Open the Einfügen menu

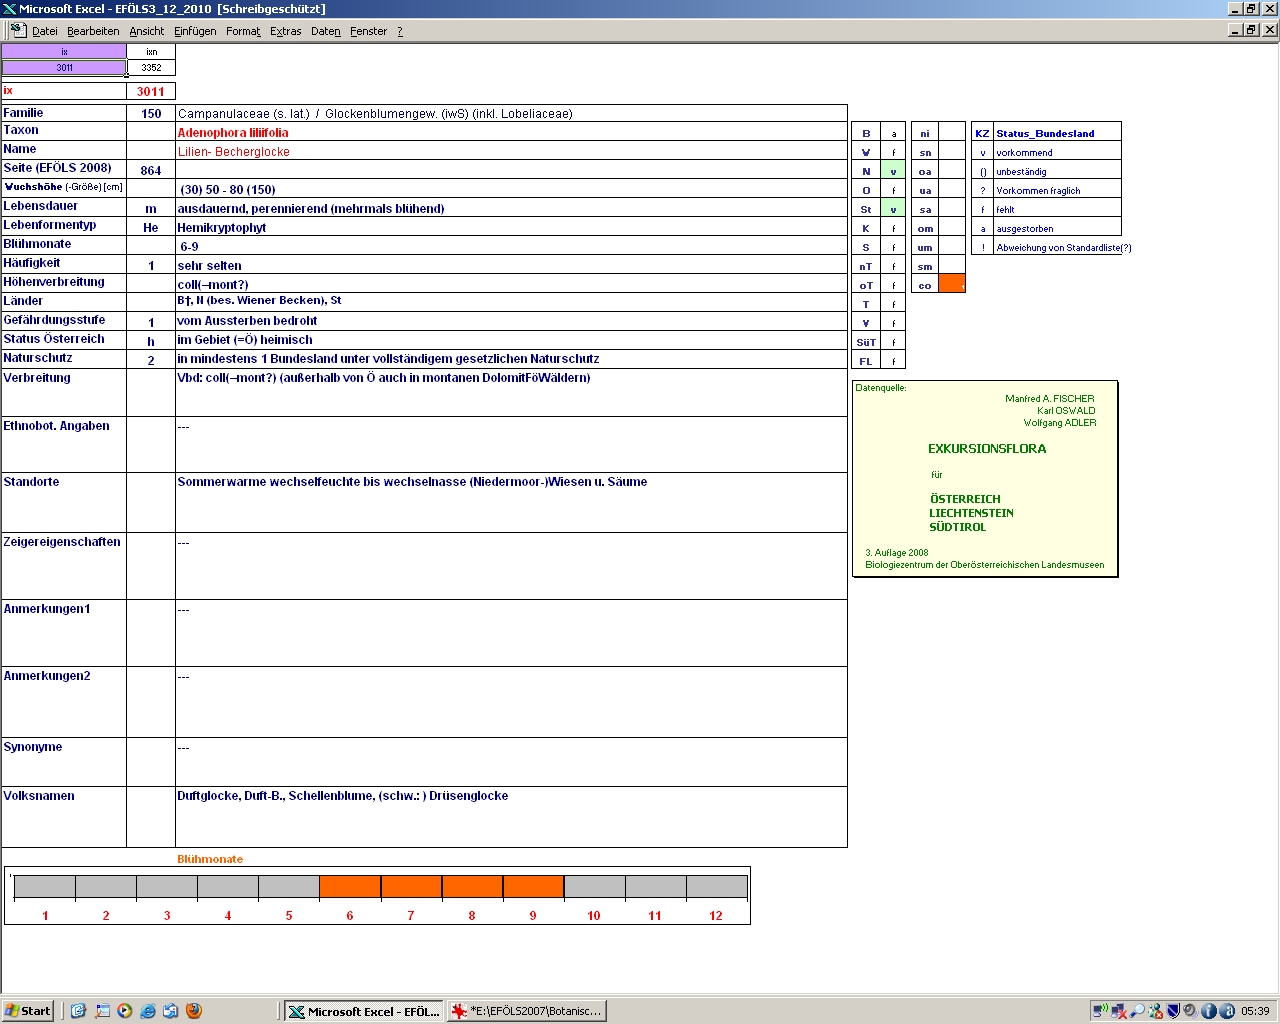tap(195, 31)
